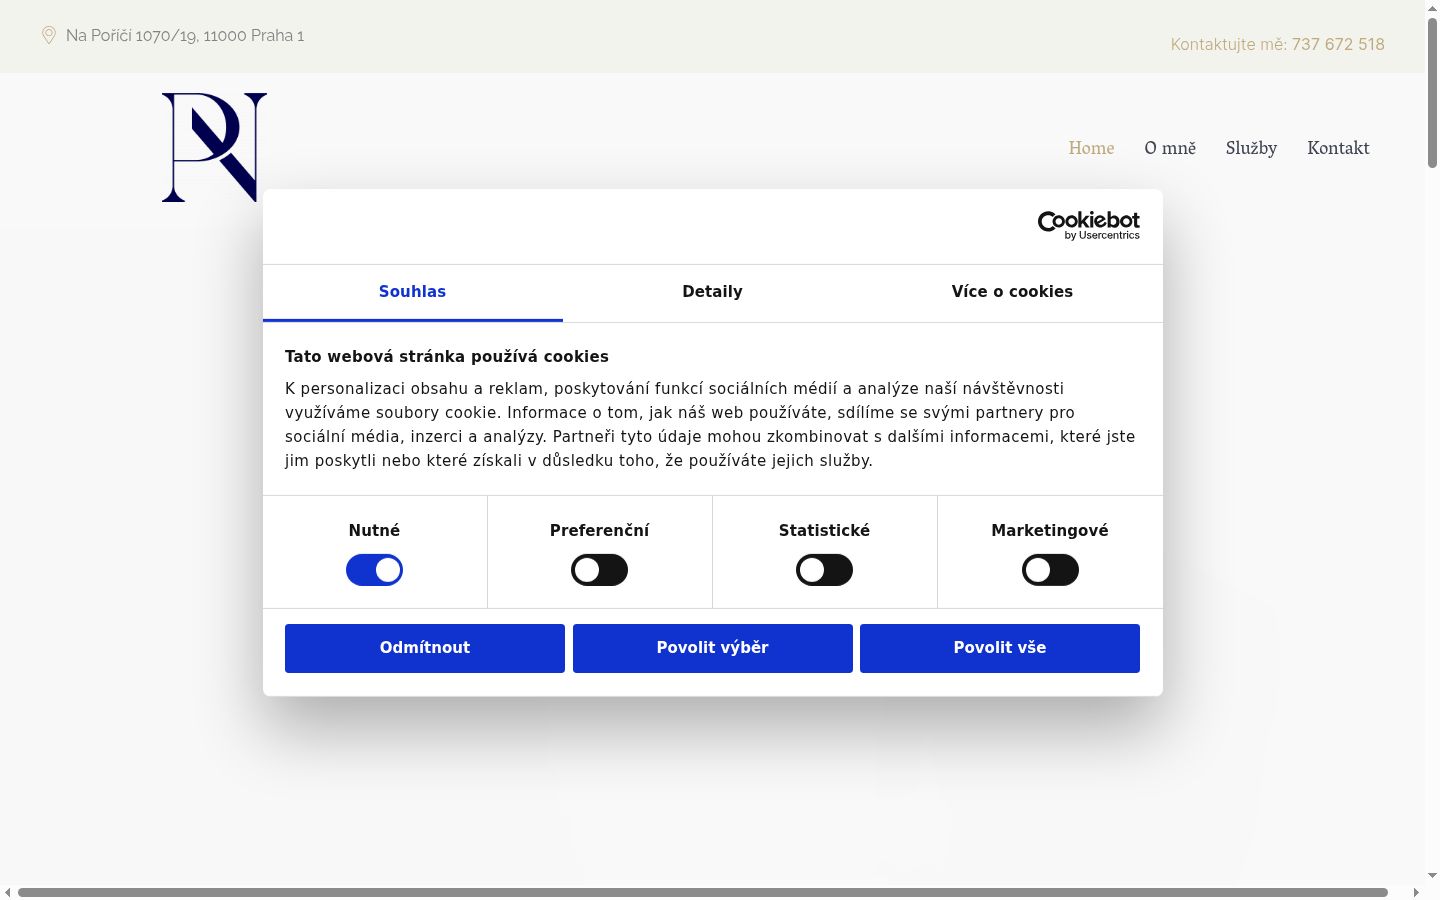This screenshot has width=1440, height=900.
Task: Click the Marketingové category label
Action: click(x=1050, y=531)
